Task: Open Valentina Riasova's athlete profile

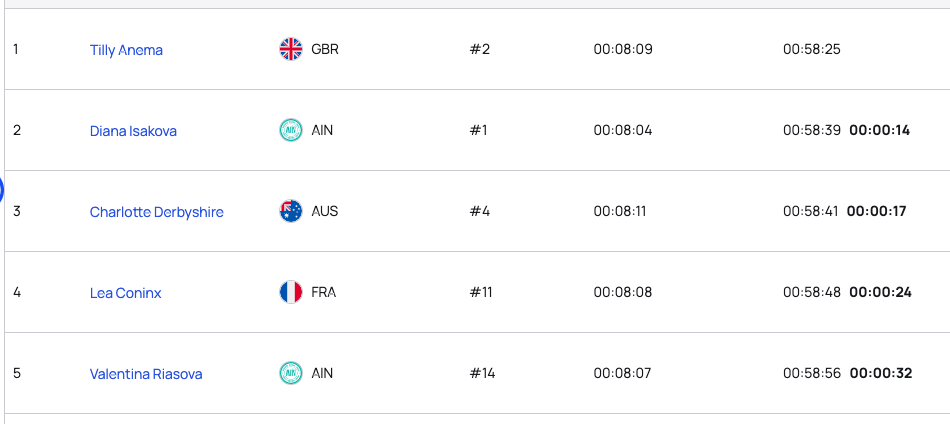Action: [146, 374]
